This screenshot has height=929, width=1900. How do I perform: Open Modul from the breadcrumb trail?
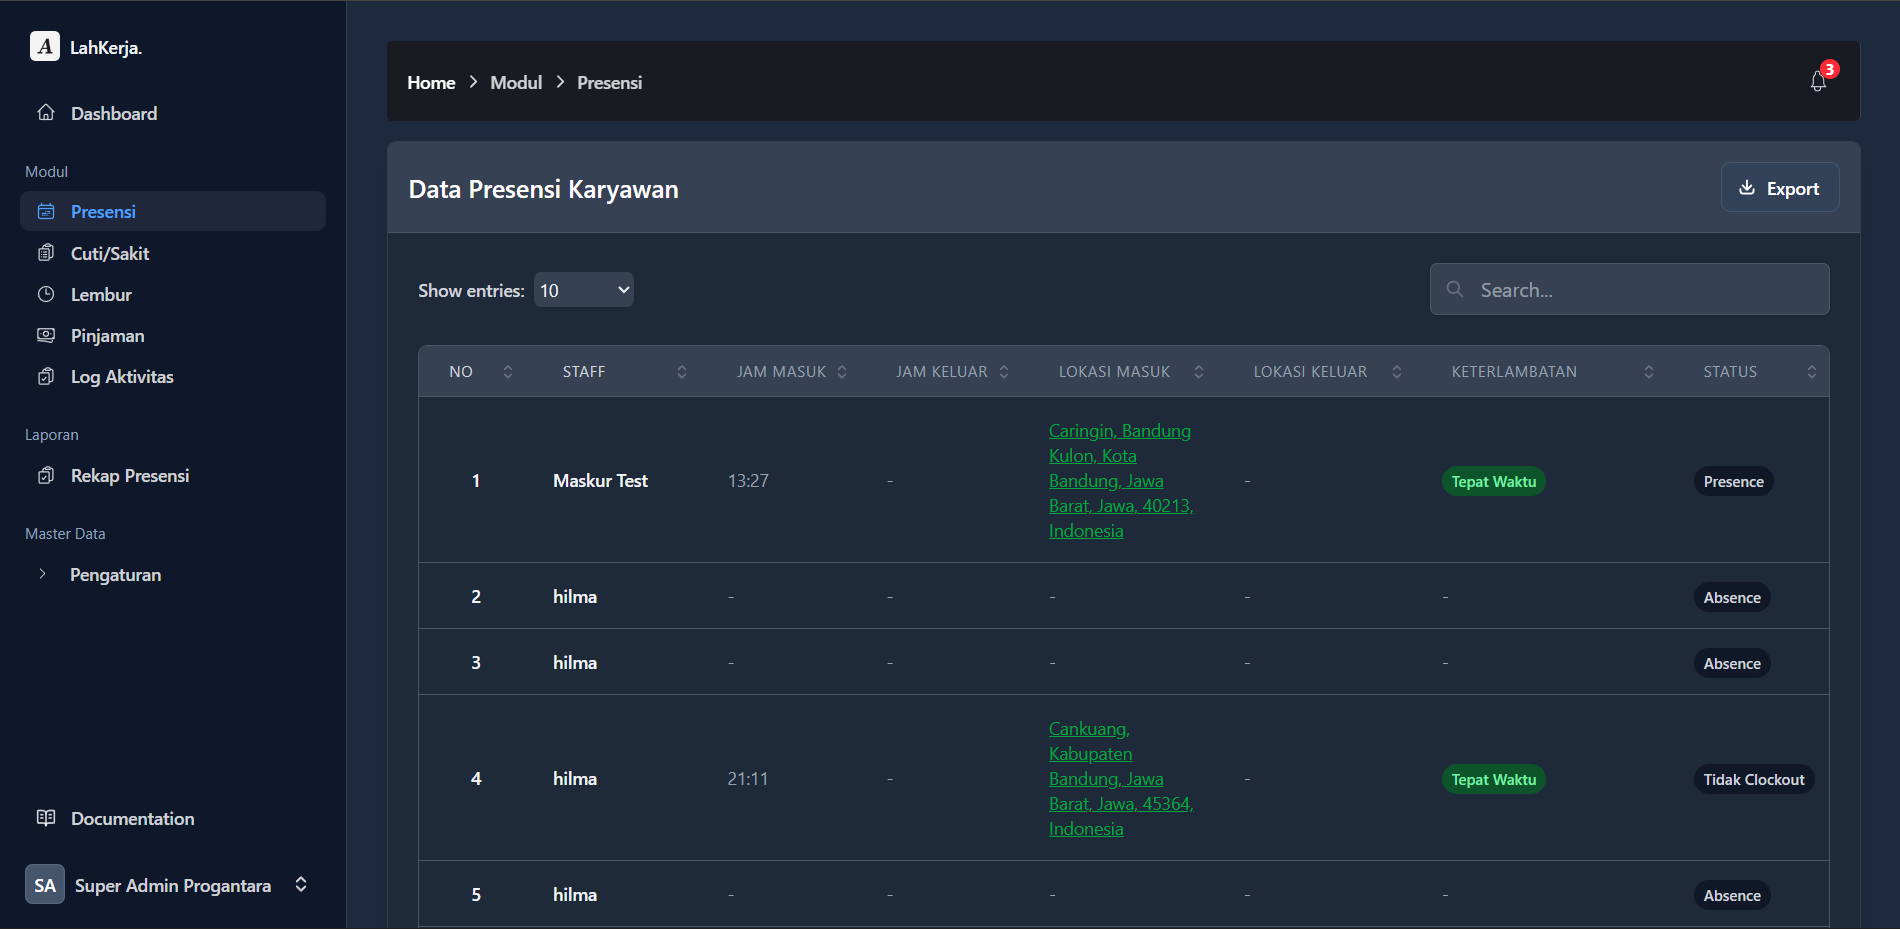[516, 82]
